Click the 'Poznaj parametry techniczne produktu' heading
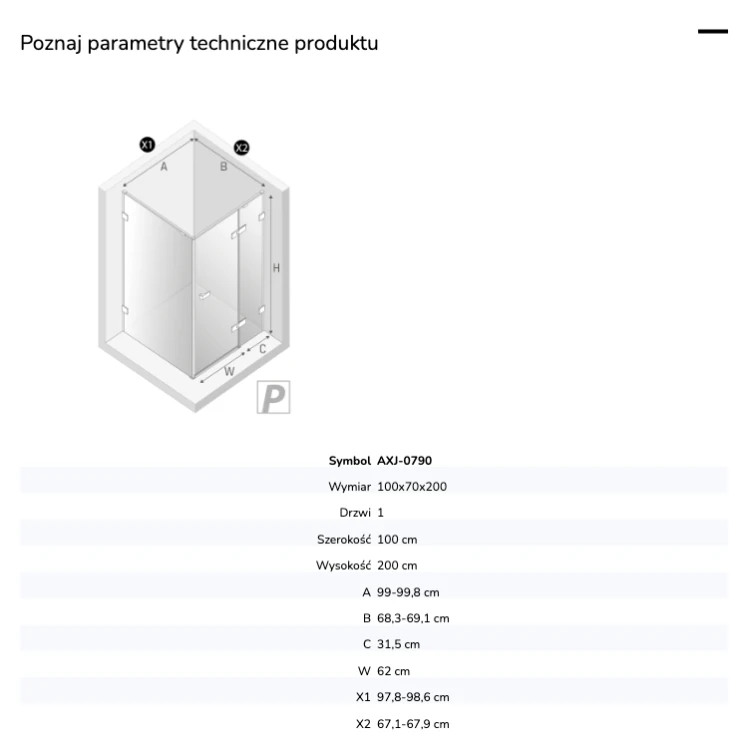 click(199, 43)
